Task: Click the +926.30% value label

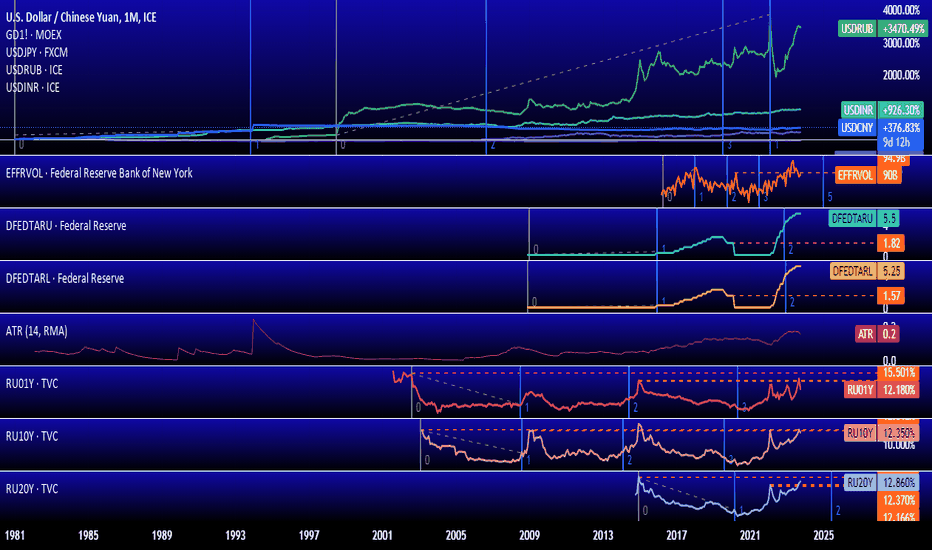Action: click(x=900, y=110)
